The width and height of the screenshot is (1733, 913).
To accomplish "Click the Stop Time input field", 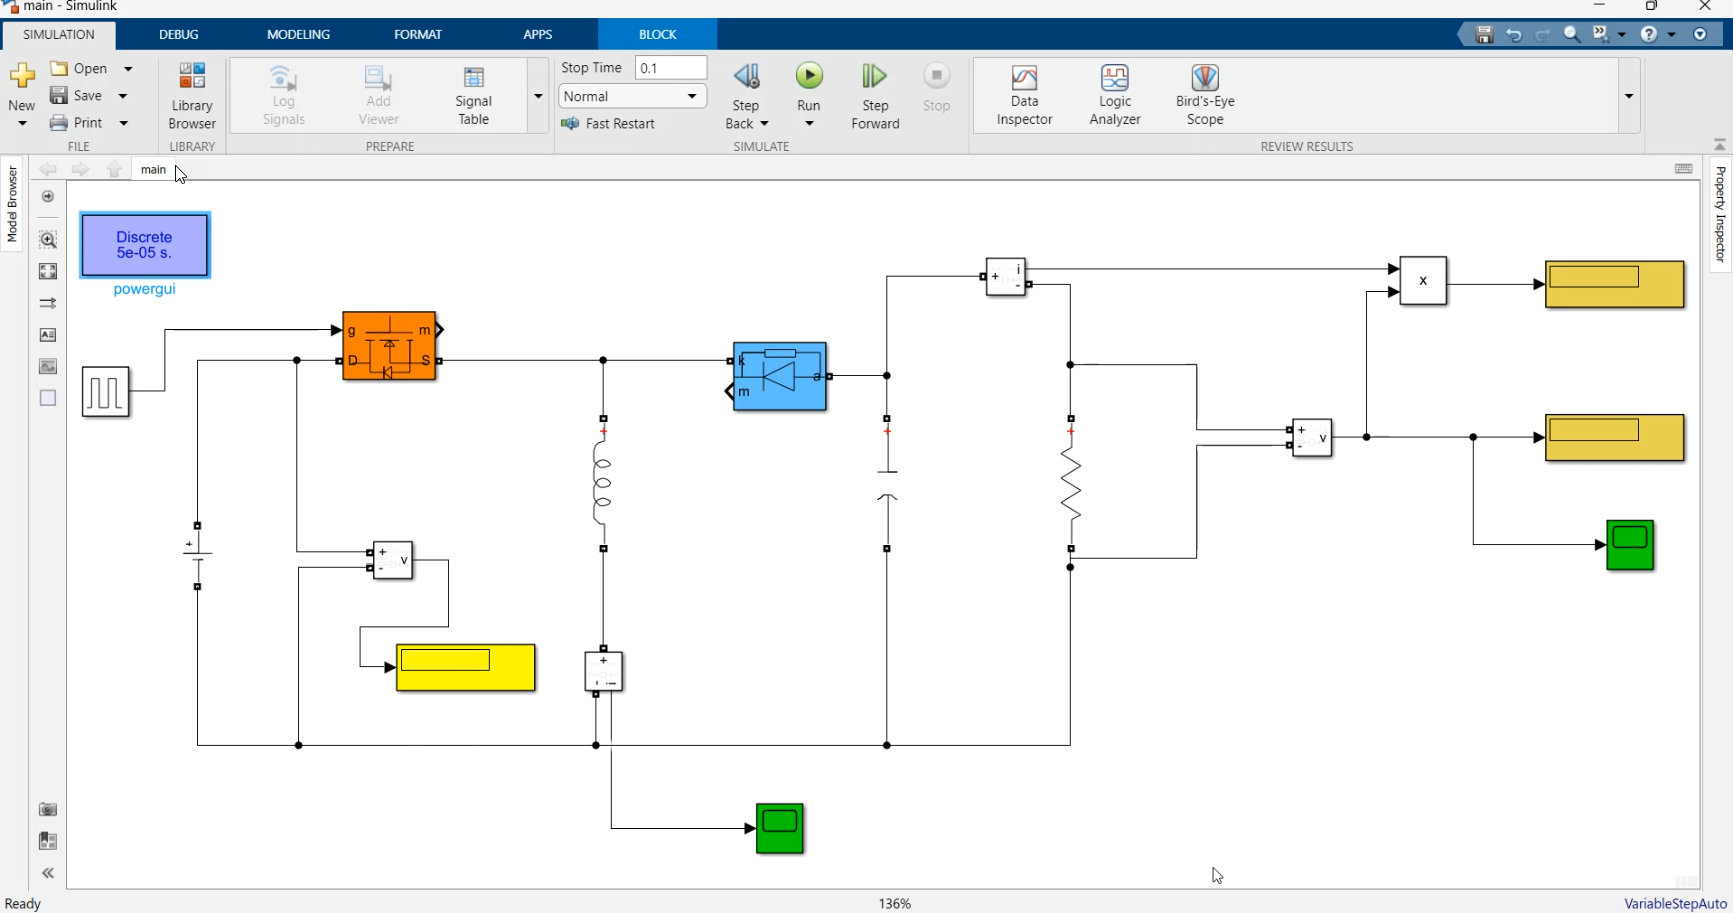I will tap(671, 68).
